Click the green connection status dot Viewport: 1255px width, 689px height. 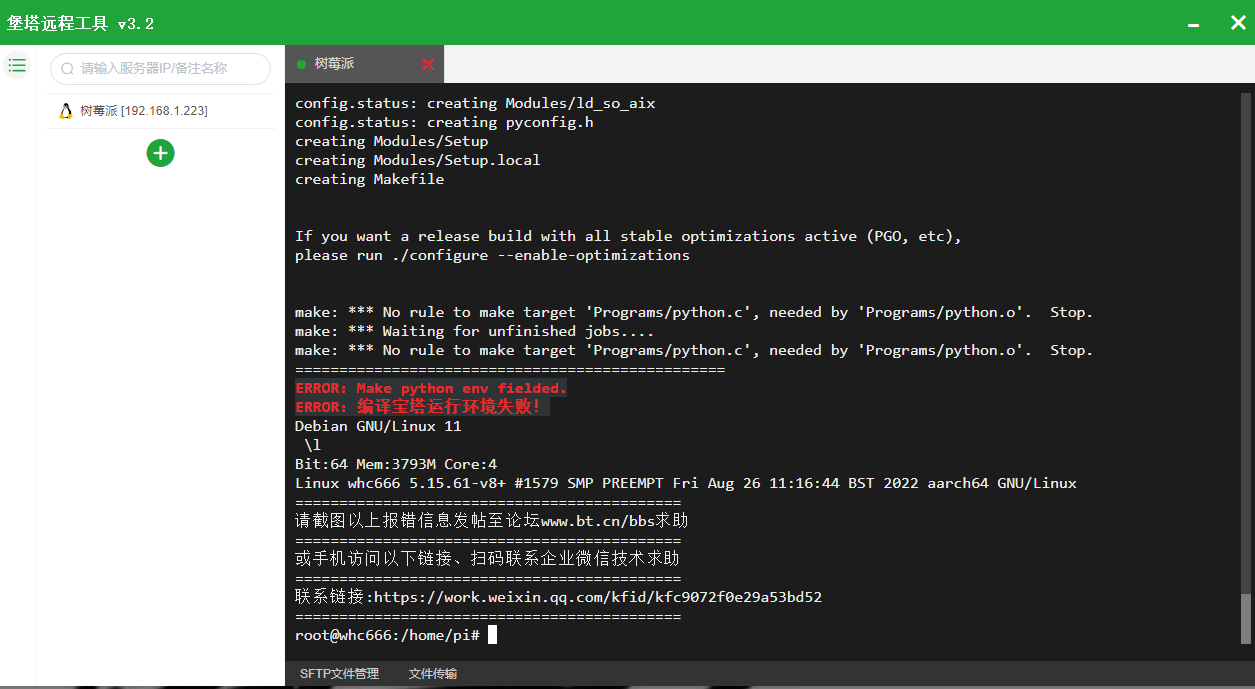pos(301,64)
